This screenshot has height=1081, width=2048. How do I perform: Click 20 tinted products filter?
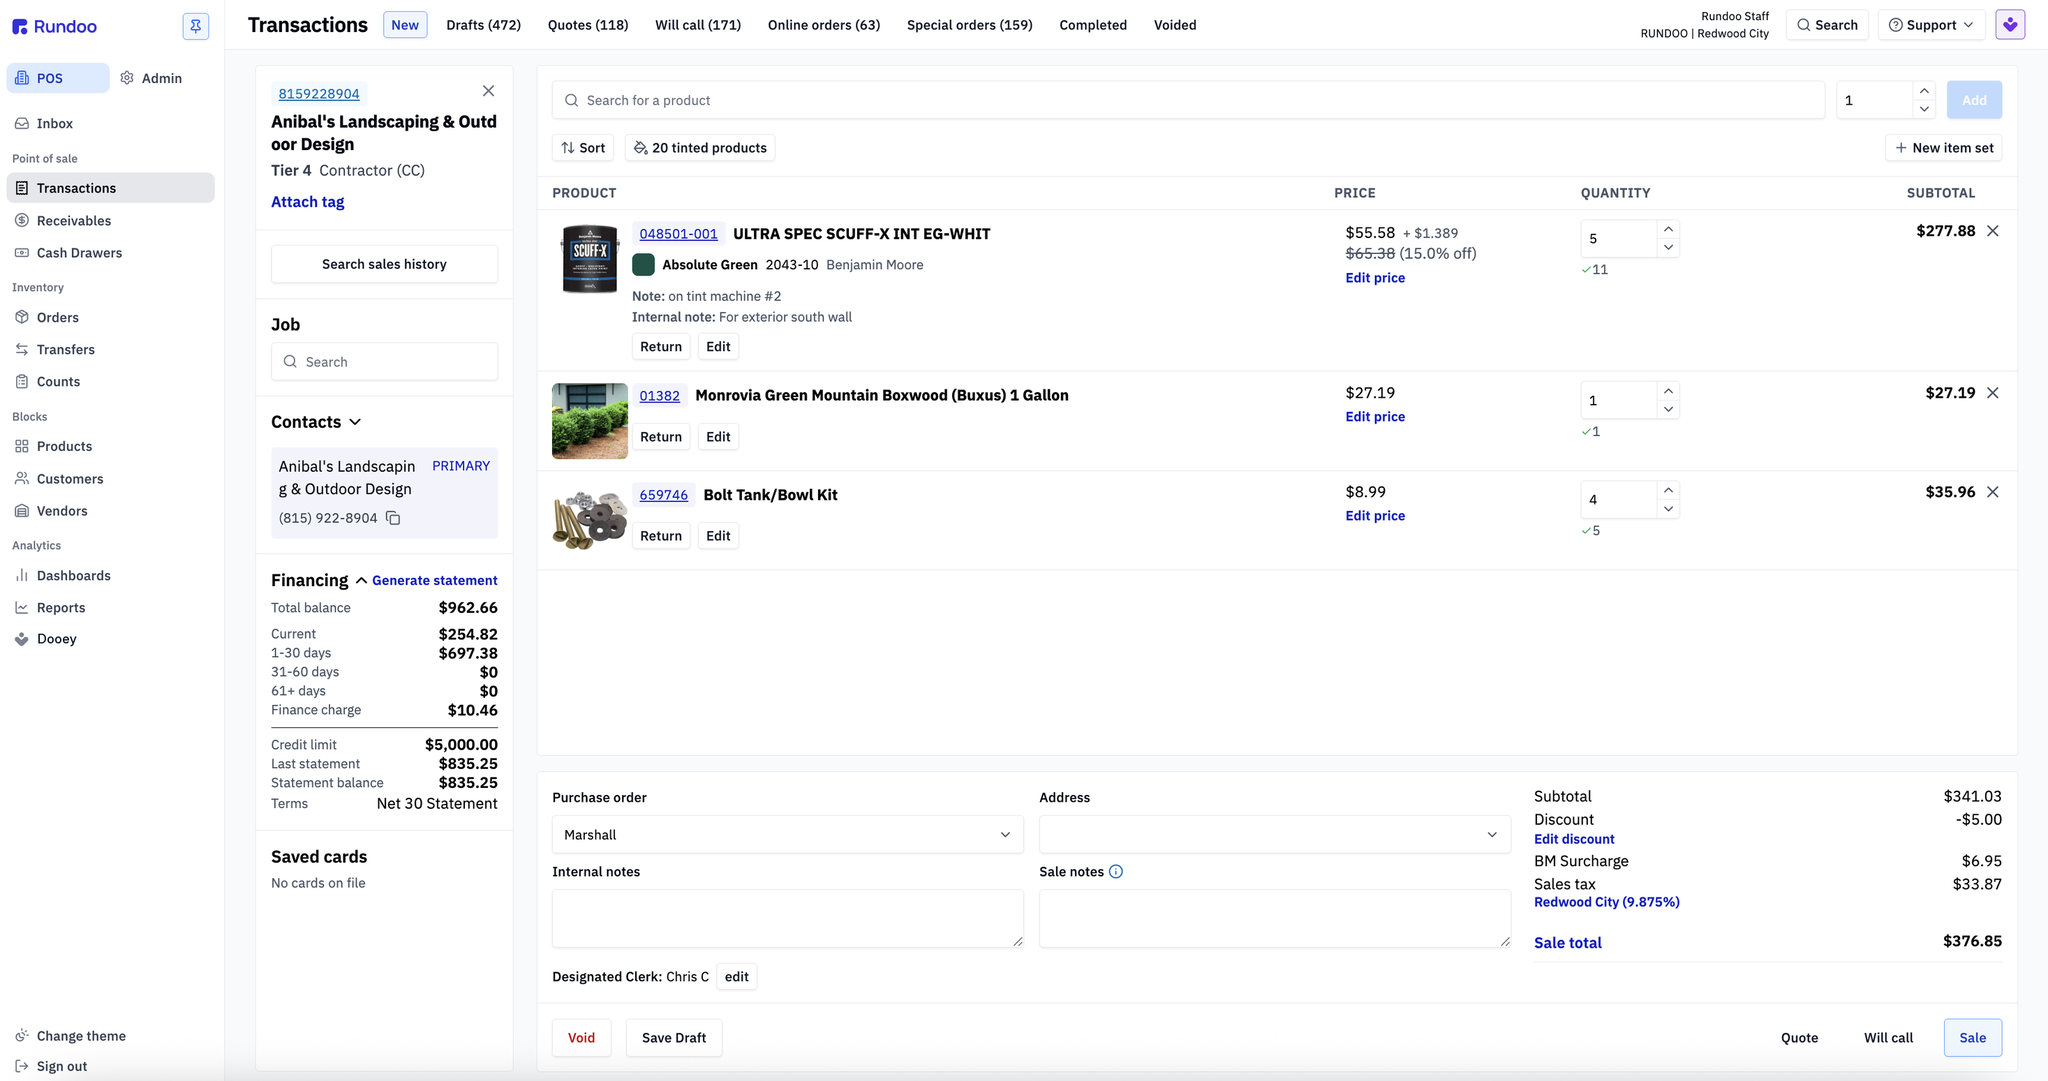(x=700, y=148)
